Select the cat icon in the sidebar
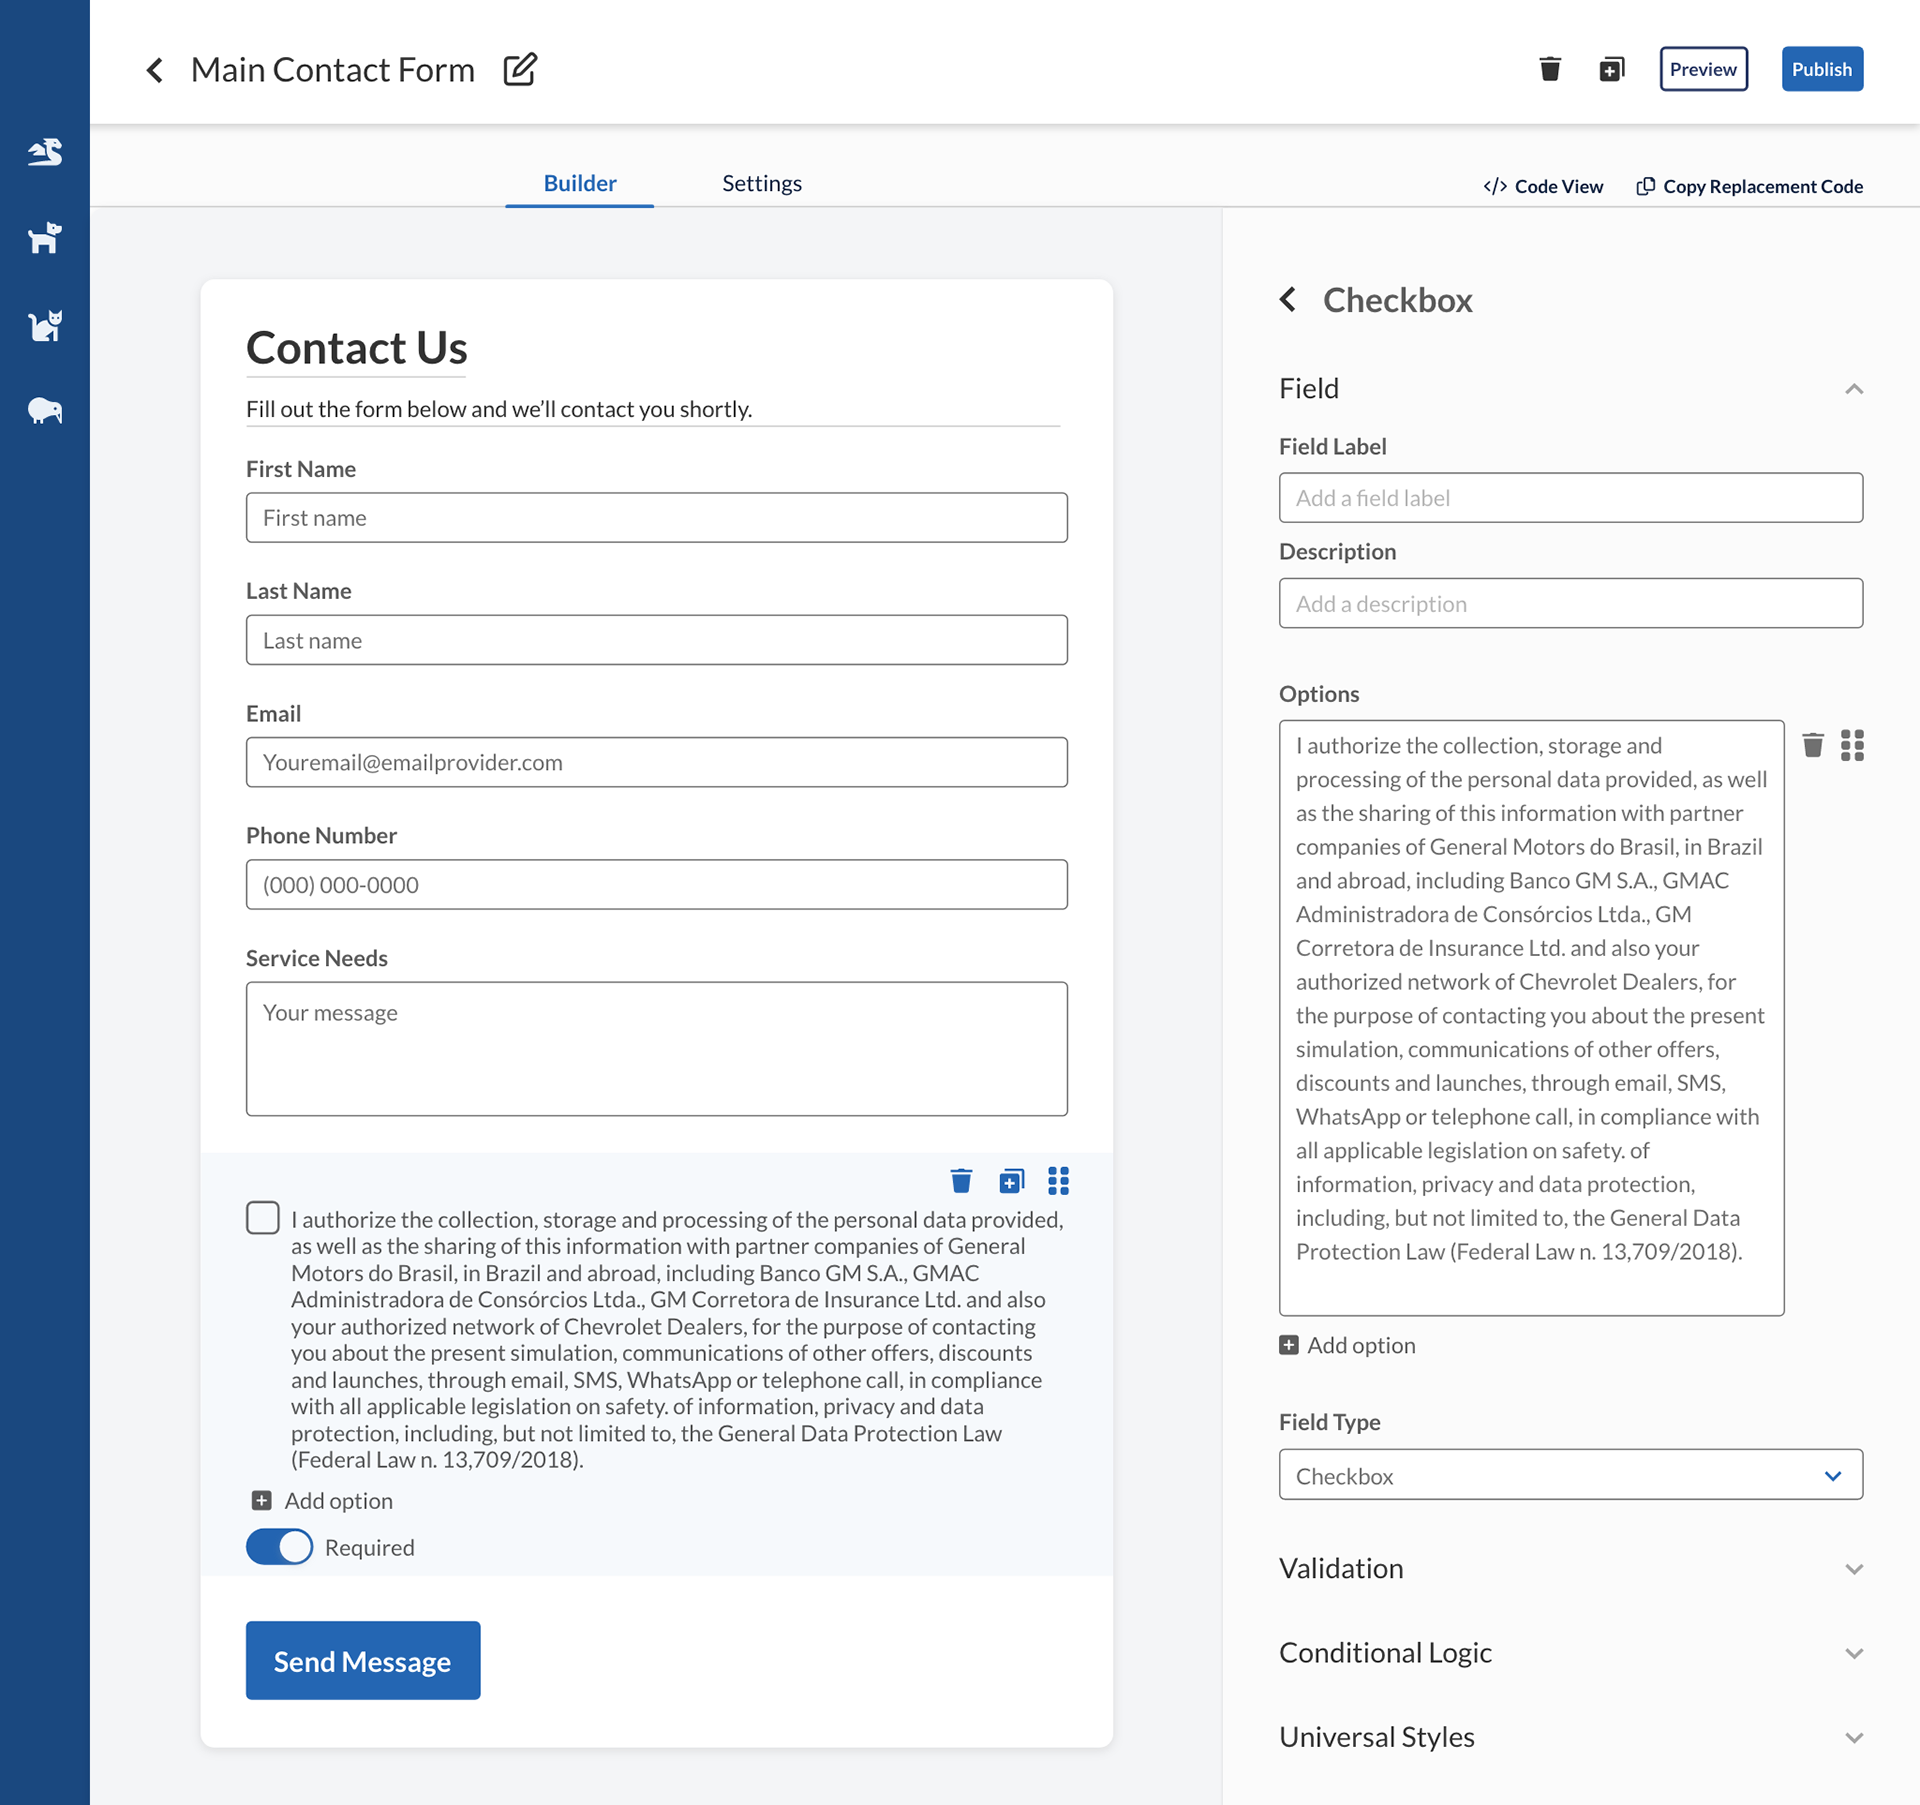The image size is (1920, 1805). click(x=45, y=325)
